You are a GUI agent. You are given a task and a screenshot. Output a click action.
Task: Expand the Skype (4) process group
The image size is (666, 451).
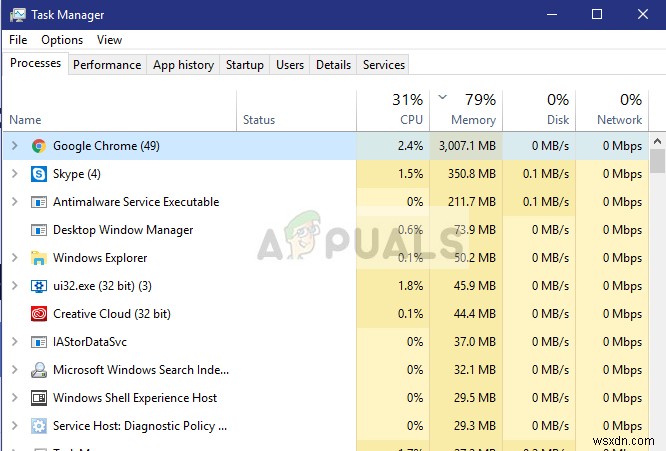[14, 174]
